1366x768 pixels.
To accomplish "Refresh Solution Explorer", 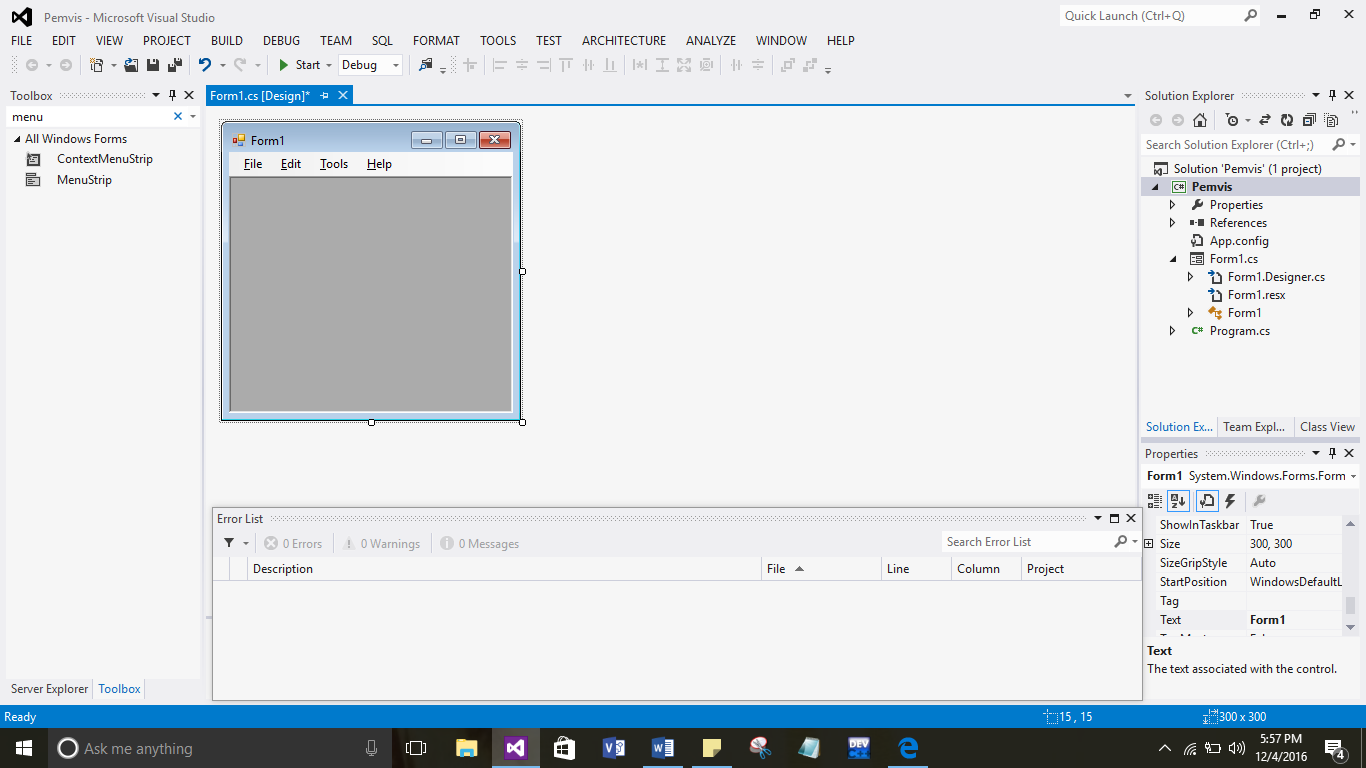I will point(1286,120).
